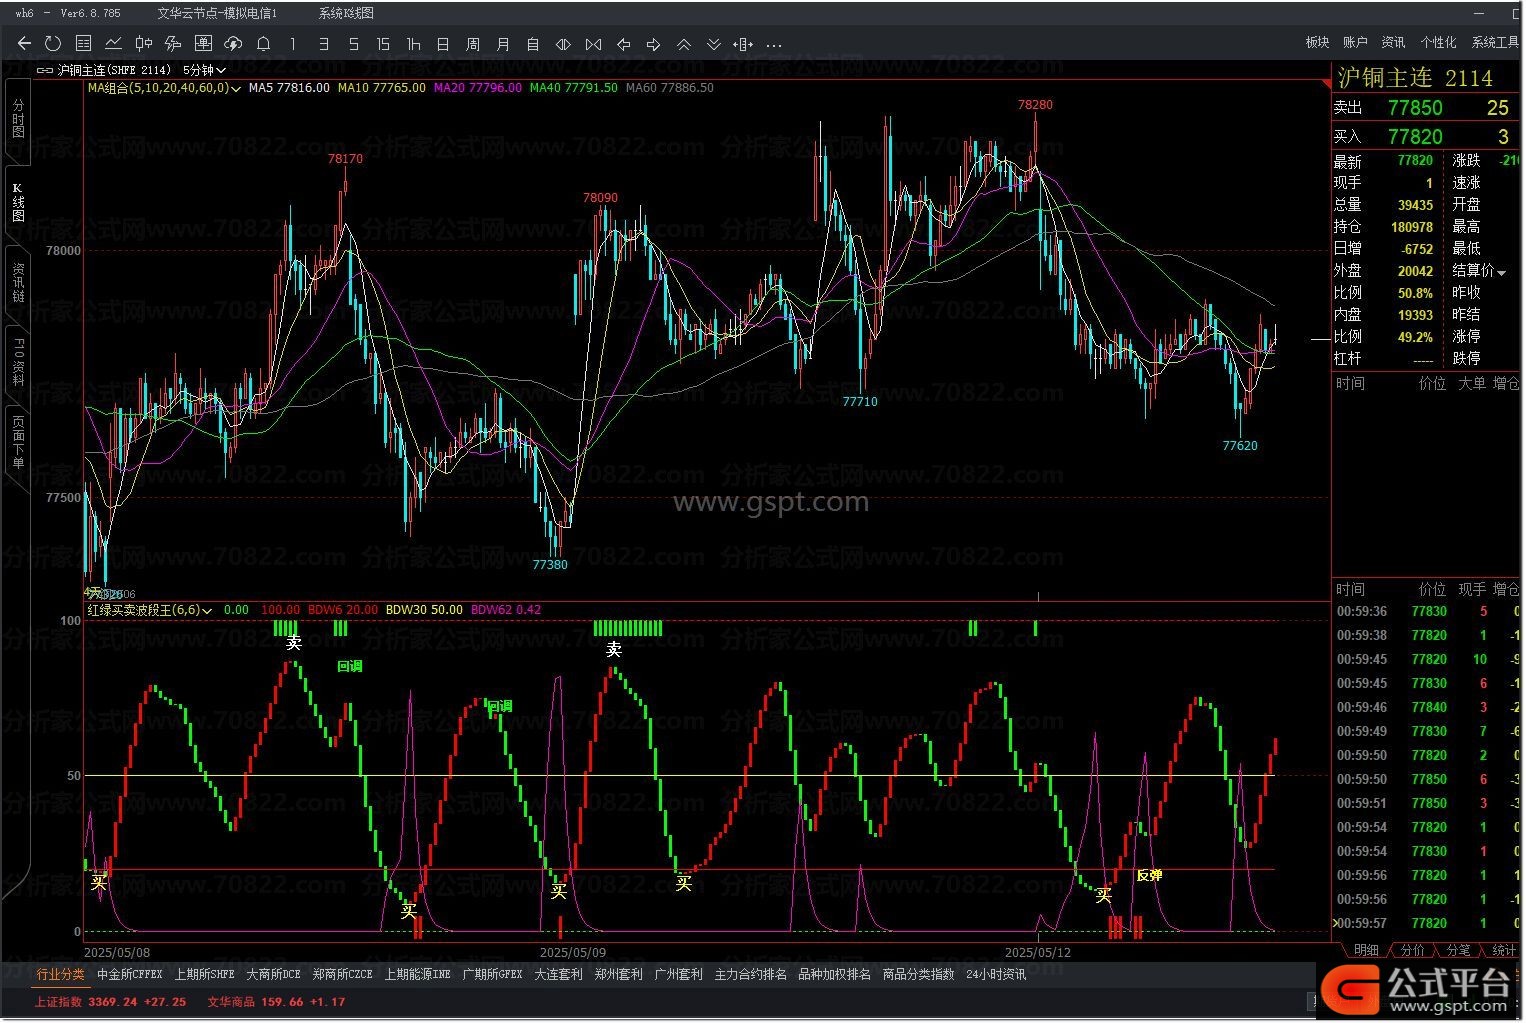
Task: Click the 78280 high price label
Action: pos(1035,105)
